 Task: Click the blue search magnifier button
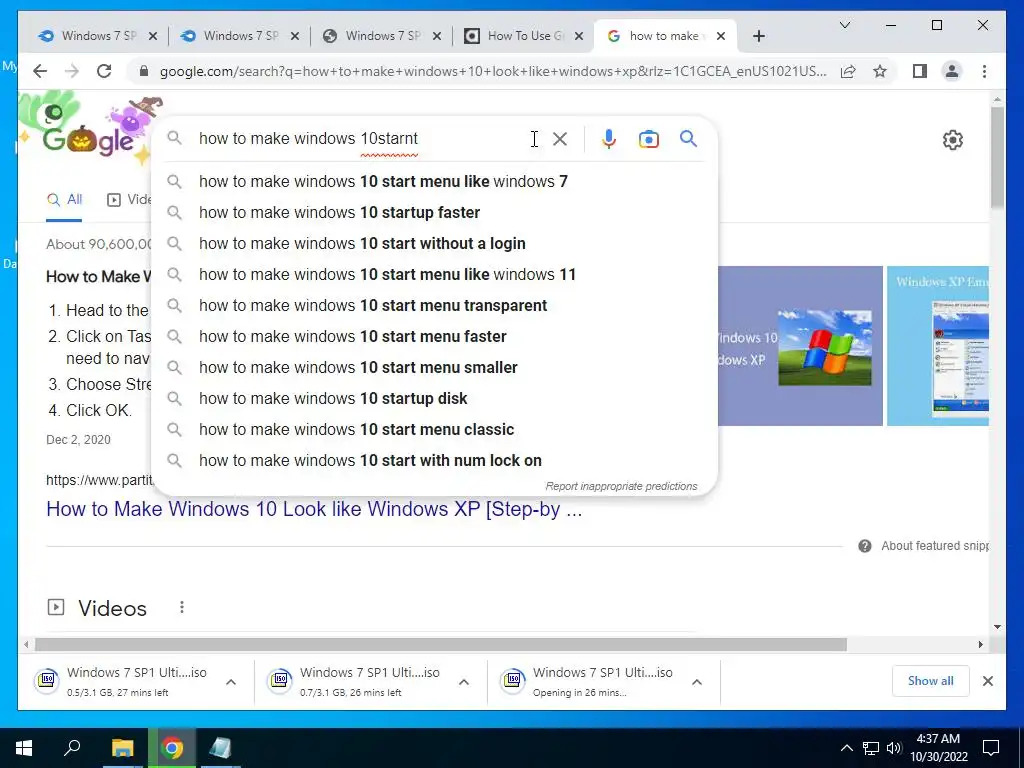point(688,138)
